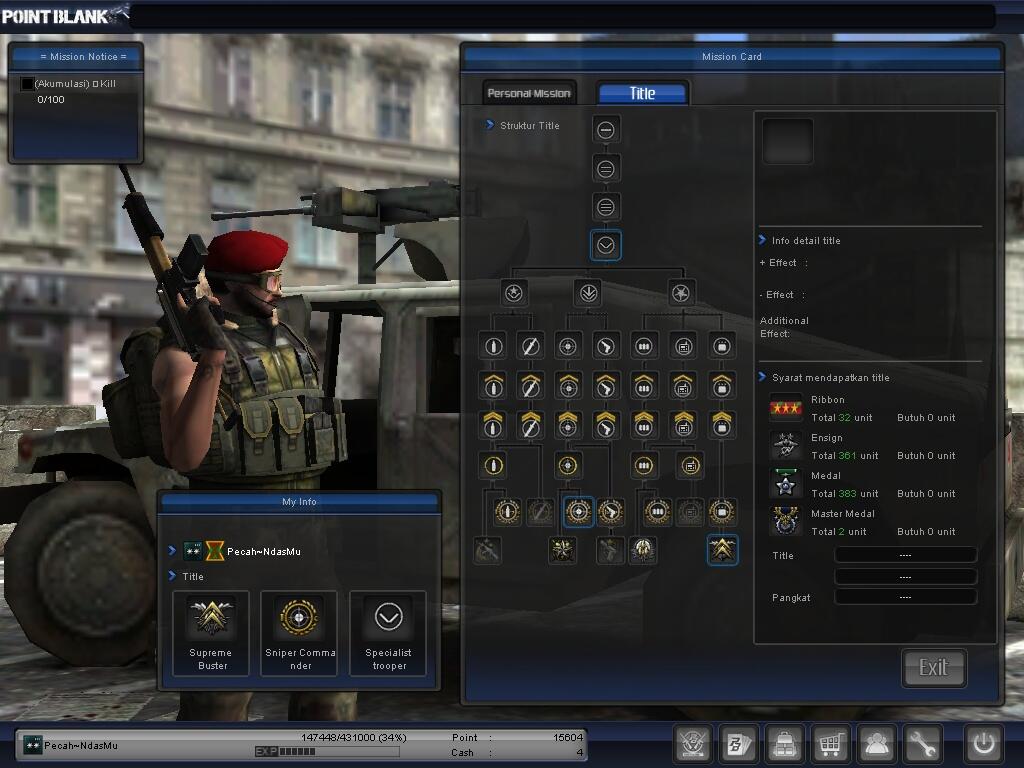Viewport: 1024px width, 768px height.
Task: Click the (Akumulasi) Kill mission checkbox
Action: pyautogui.click(x=27, y=84)
